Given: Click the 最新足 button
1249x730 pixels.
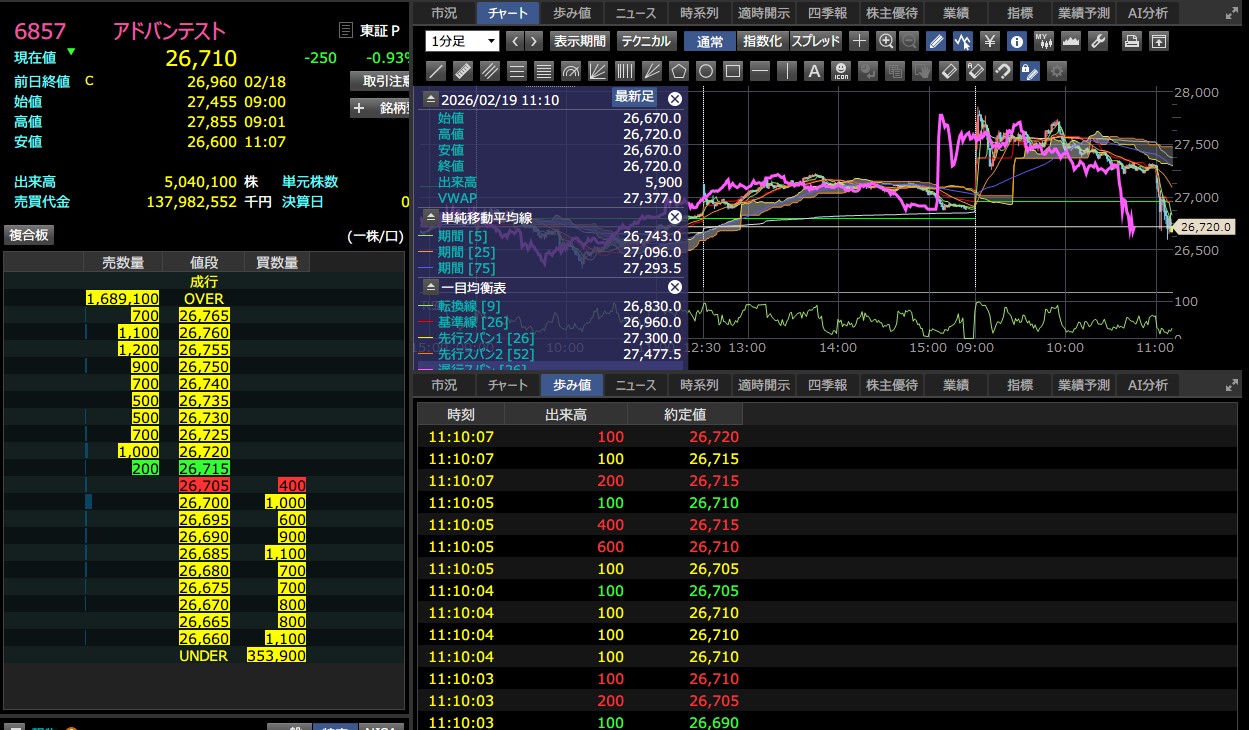Looking at the screenshot, I should tap(634, 97).
